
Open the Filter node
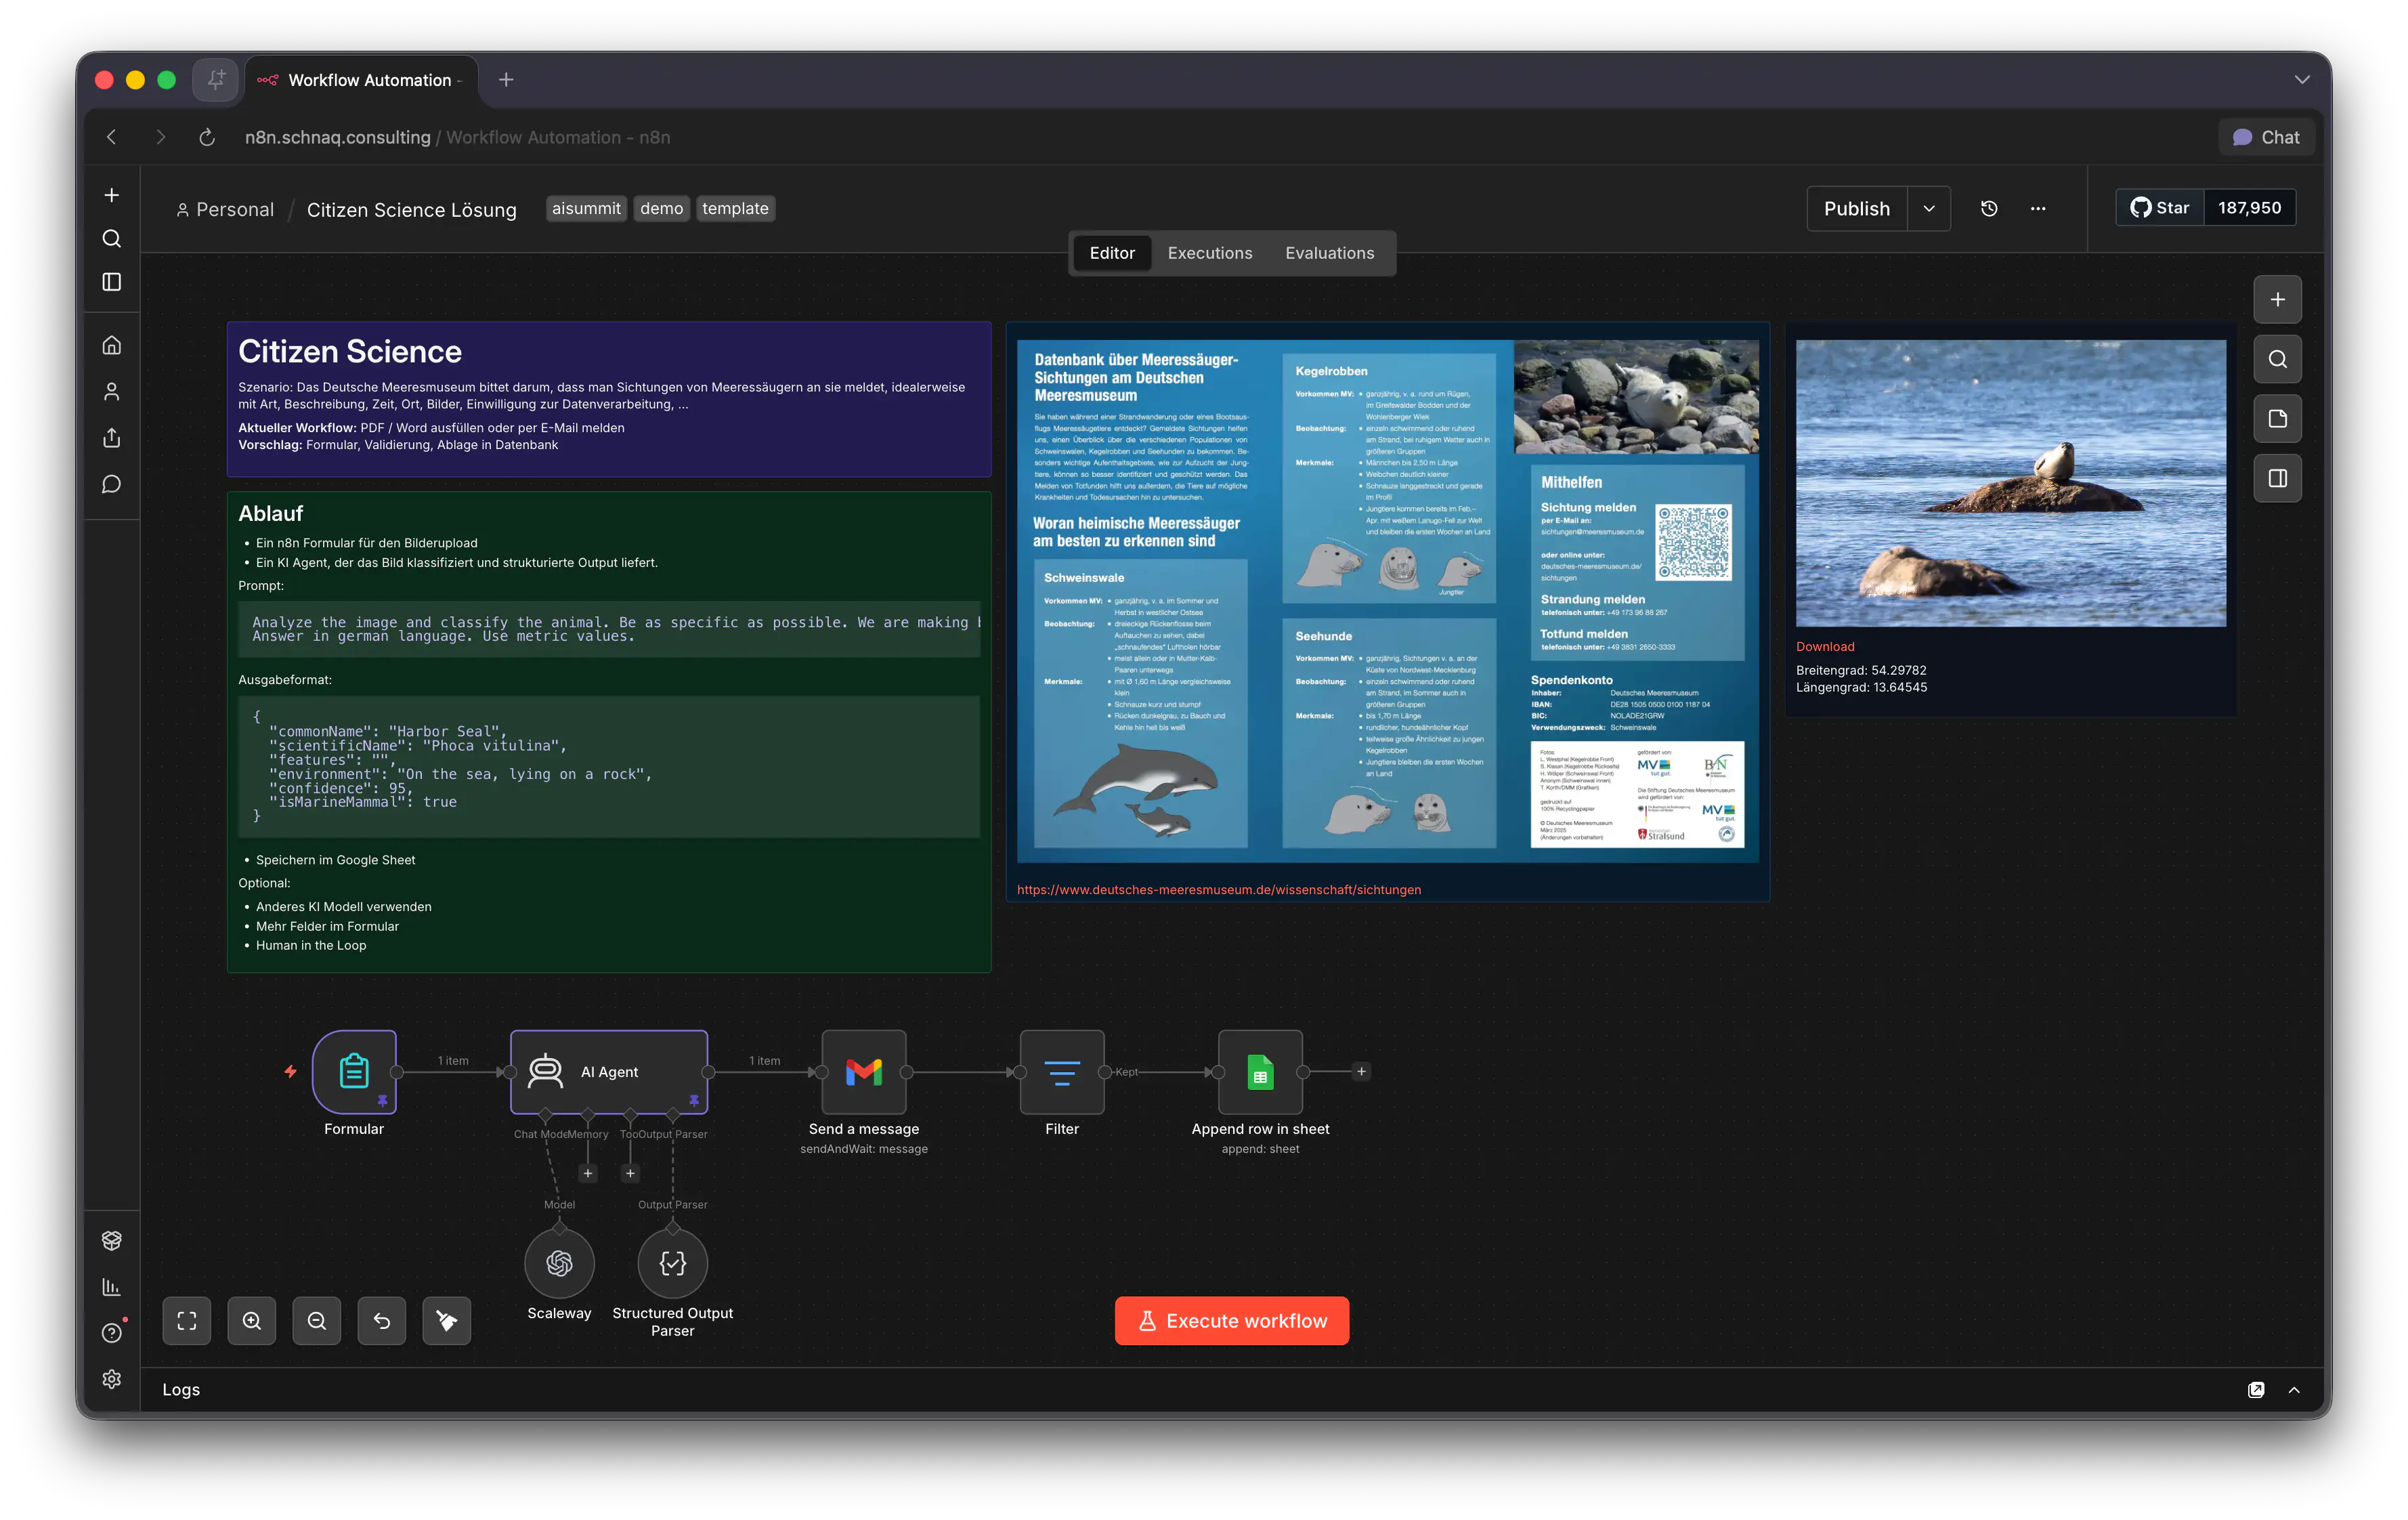tap(1061, 1071)
